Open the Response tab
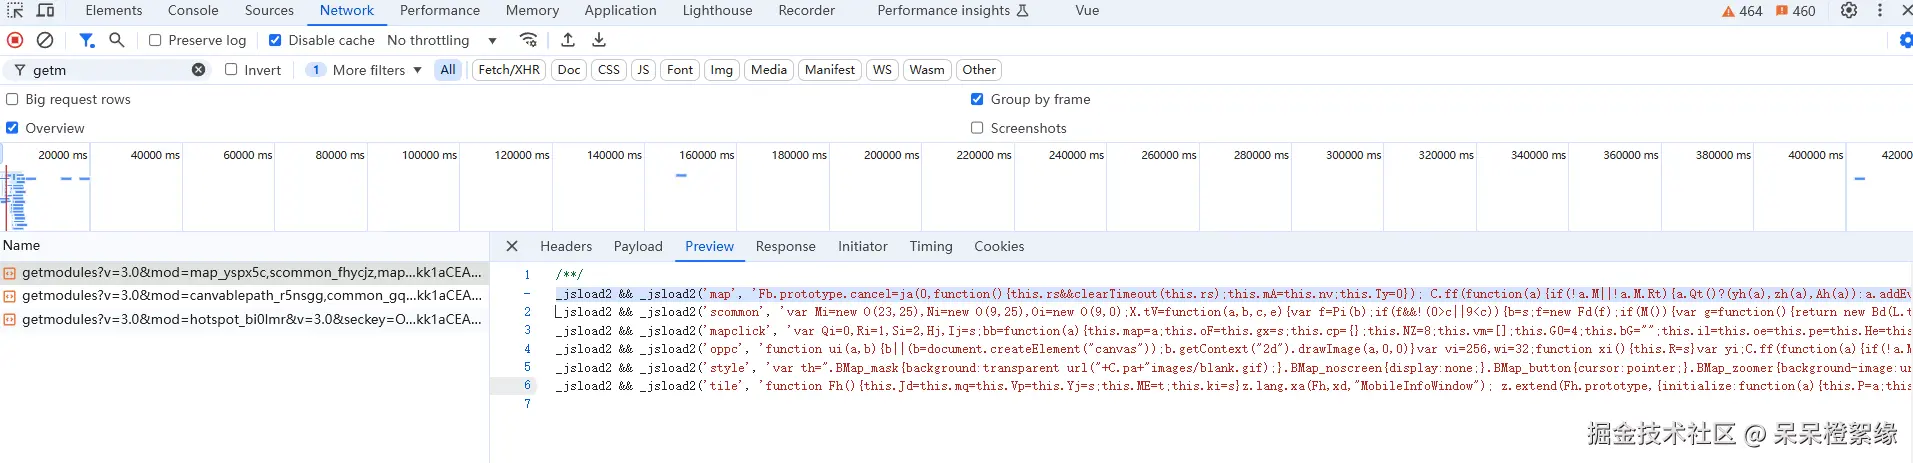This screenshot has height=463, width=1913. coord(785,246)
